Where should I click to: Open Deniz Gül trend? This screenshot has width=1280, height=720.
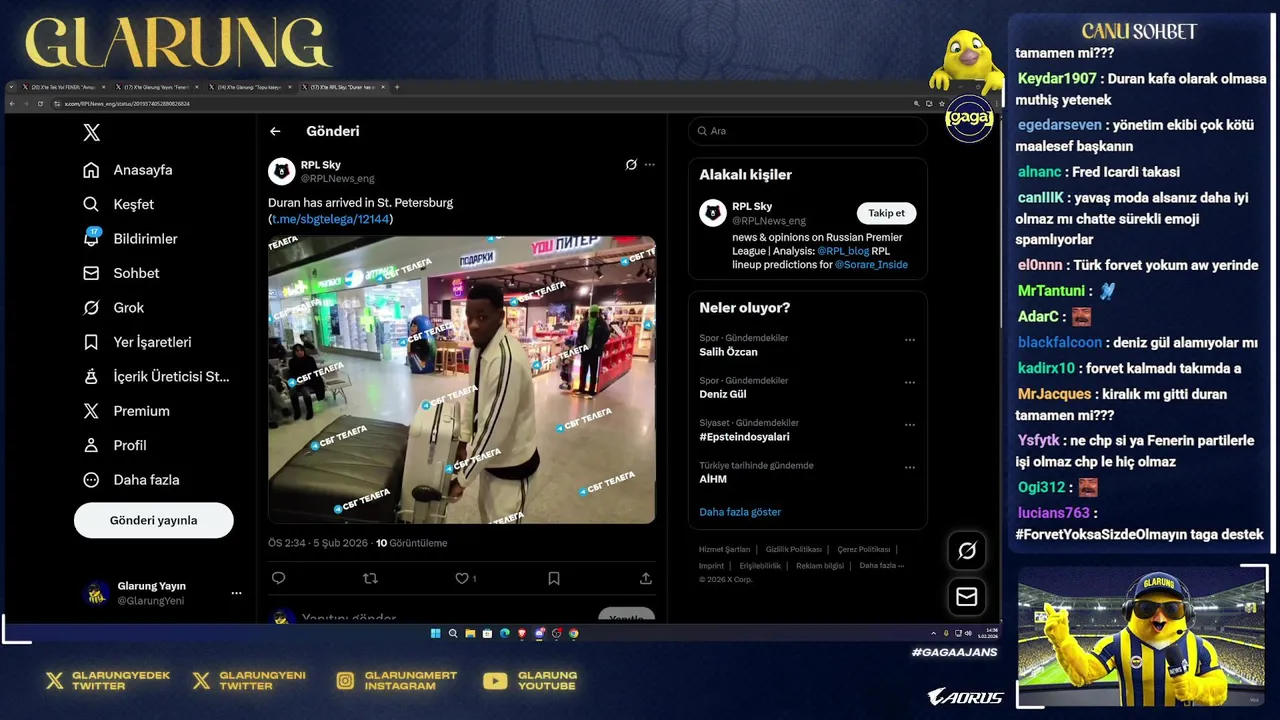(723, 394)
